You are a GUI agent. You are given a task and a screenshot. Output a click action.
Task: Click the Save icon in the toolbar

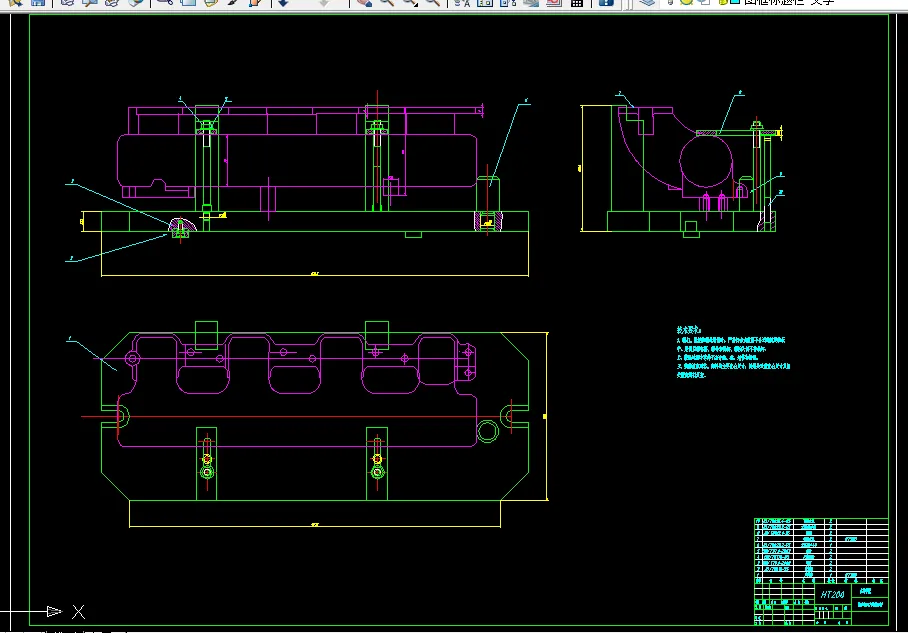[x=38, y=3]
